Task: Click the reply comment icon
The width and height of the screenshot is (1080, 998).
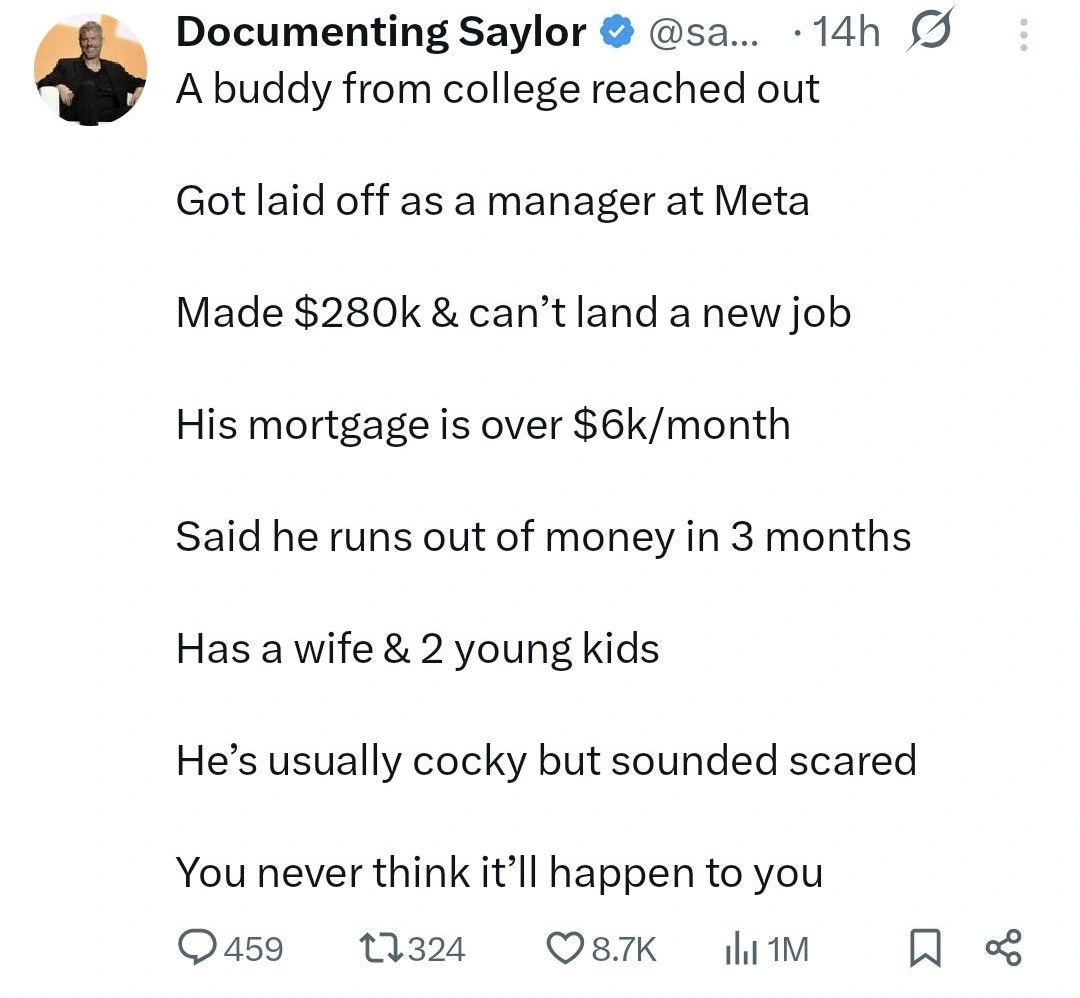Action: 196,947
